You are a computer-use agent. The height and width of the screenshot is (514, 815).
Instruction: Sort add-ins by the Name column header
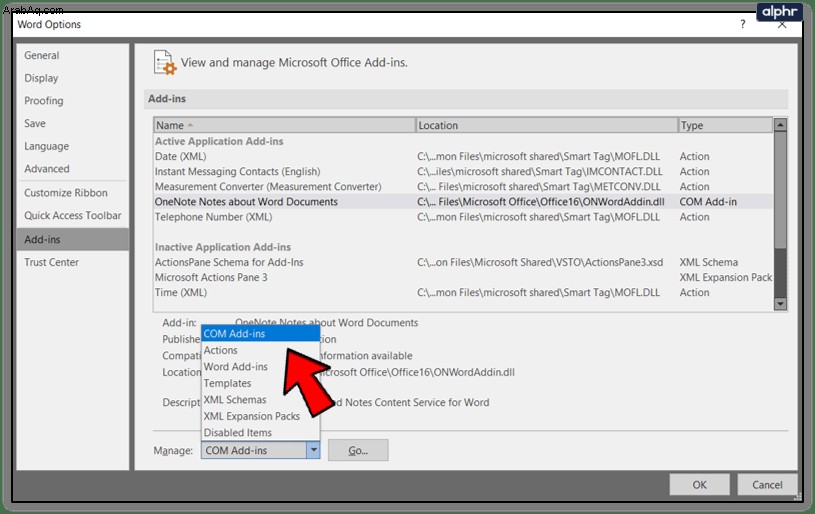coord(284,125)
